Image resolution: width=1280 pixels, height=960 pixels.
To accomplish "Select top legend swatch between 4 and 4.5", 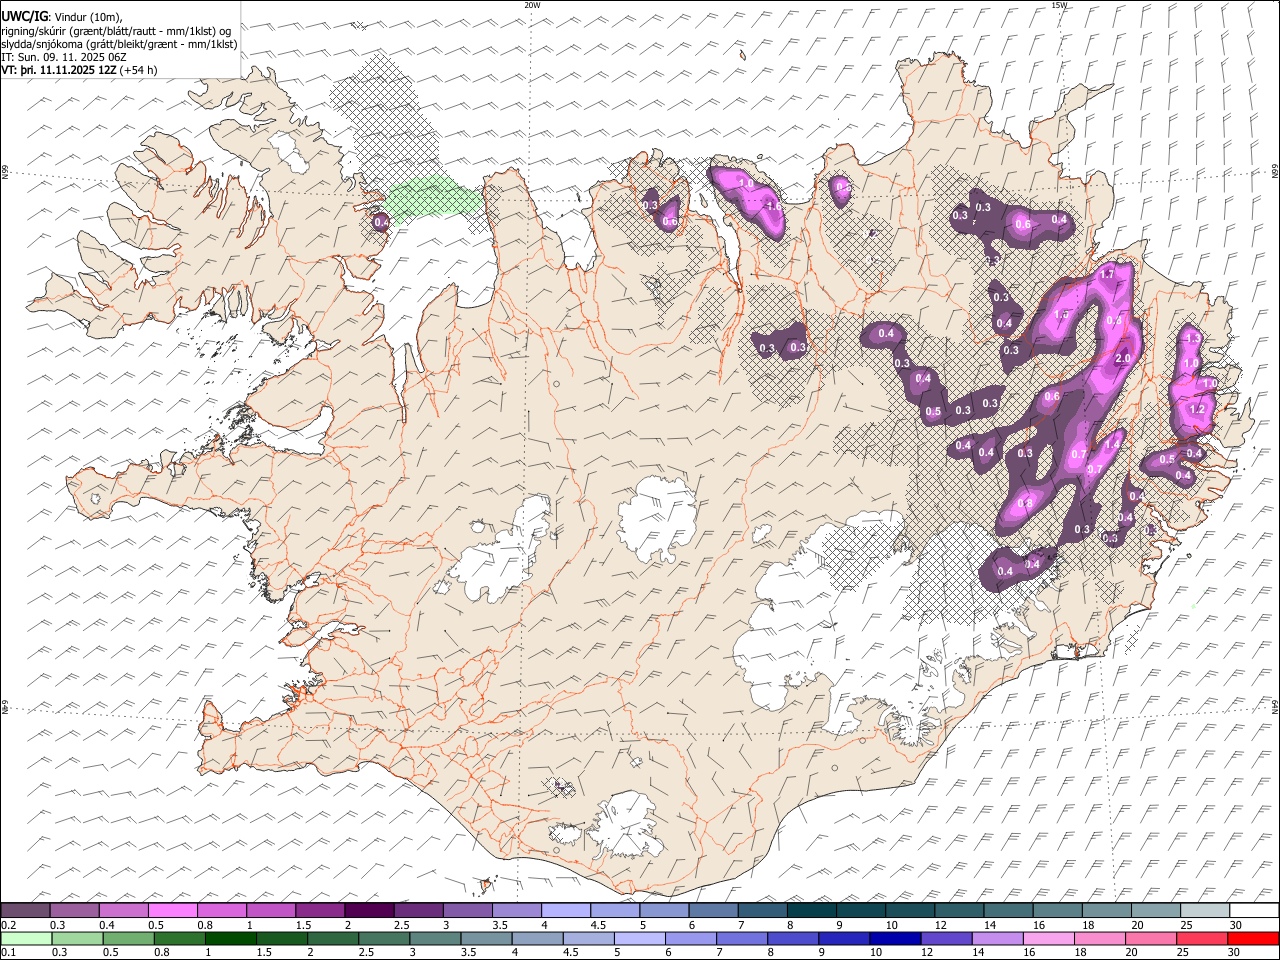I will point(565,910).
